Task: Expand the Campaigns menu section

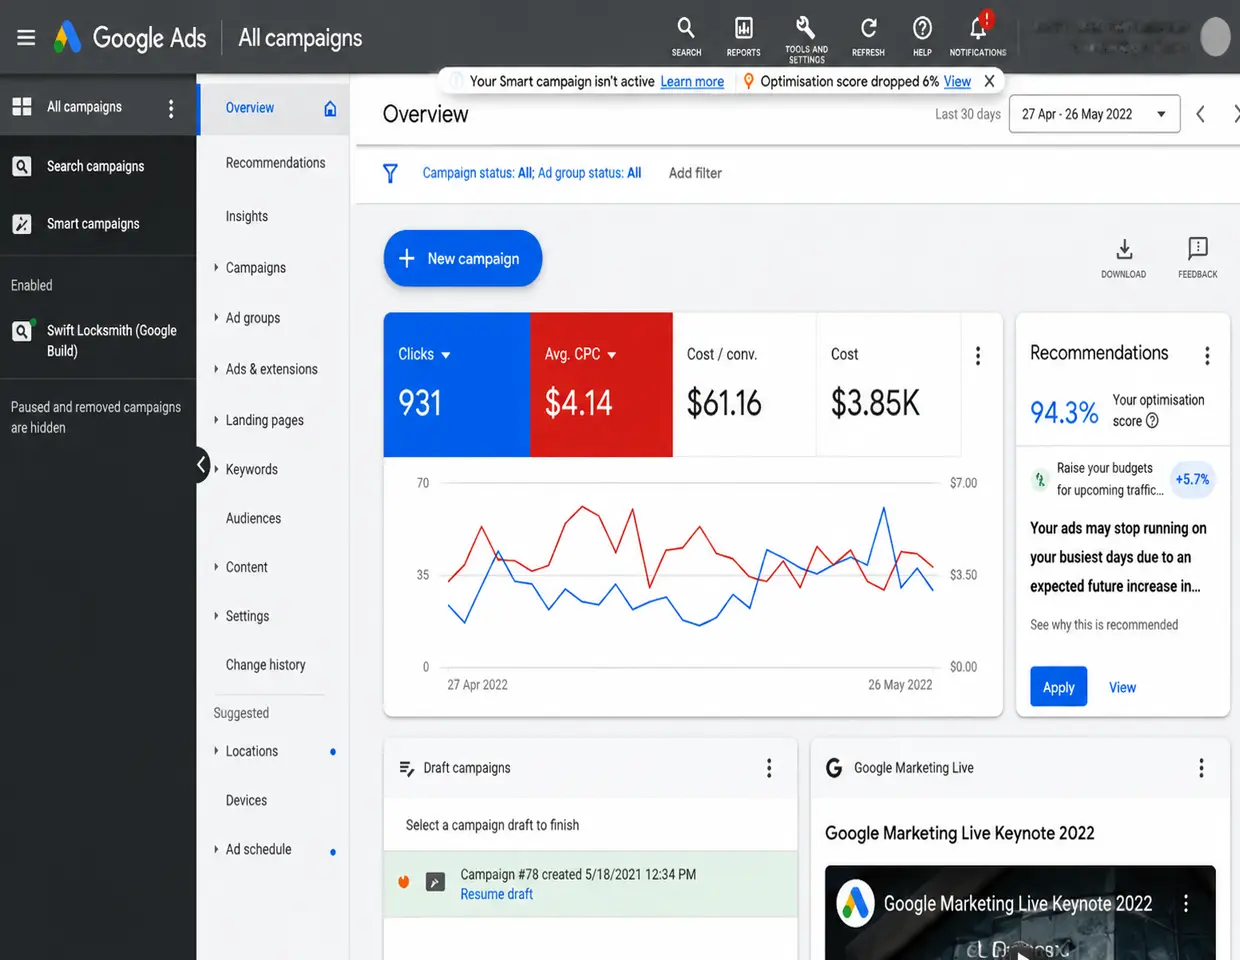Action: [x=216, y=267]
